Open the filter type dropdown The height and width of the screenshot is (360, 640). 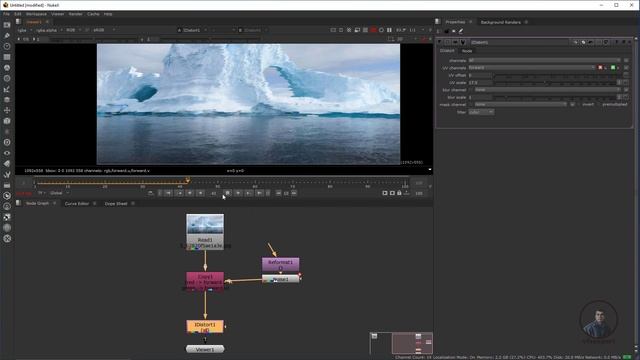(481, 112)
